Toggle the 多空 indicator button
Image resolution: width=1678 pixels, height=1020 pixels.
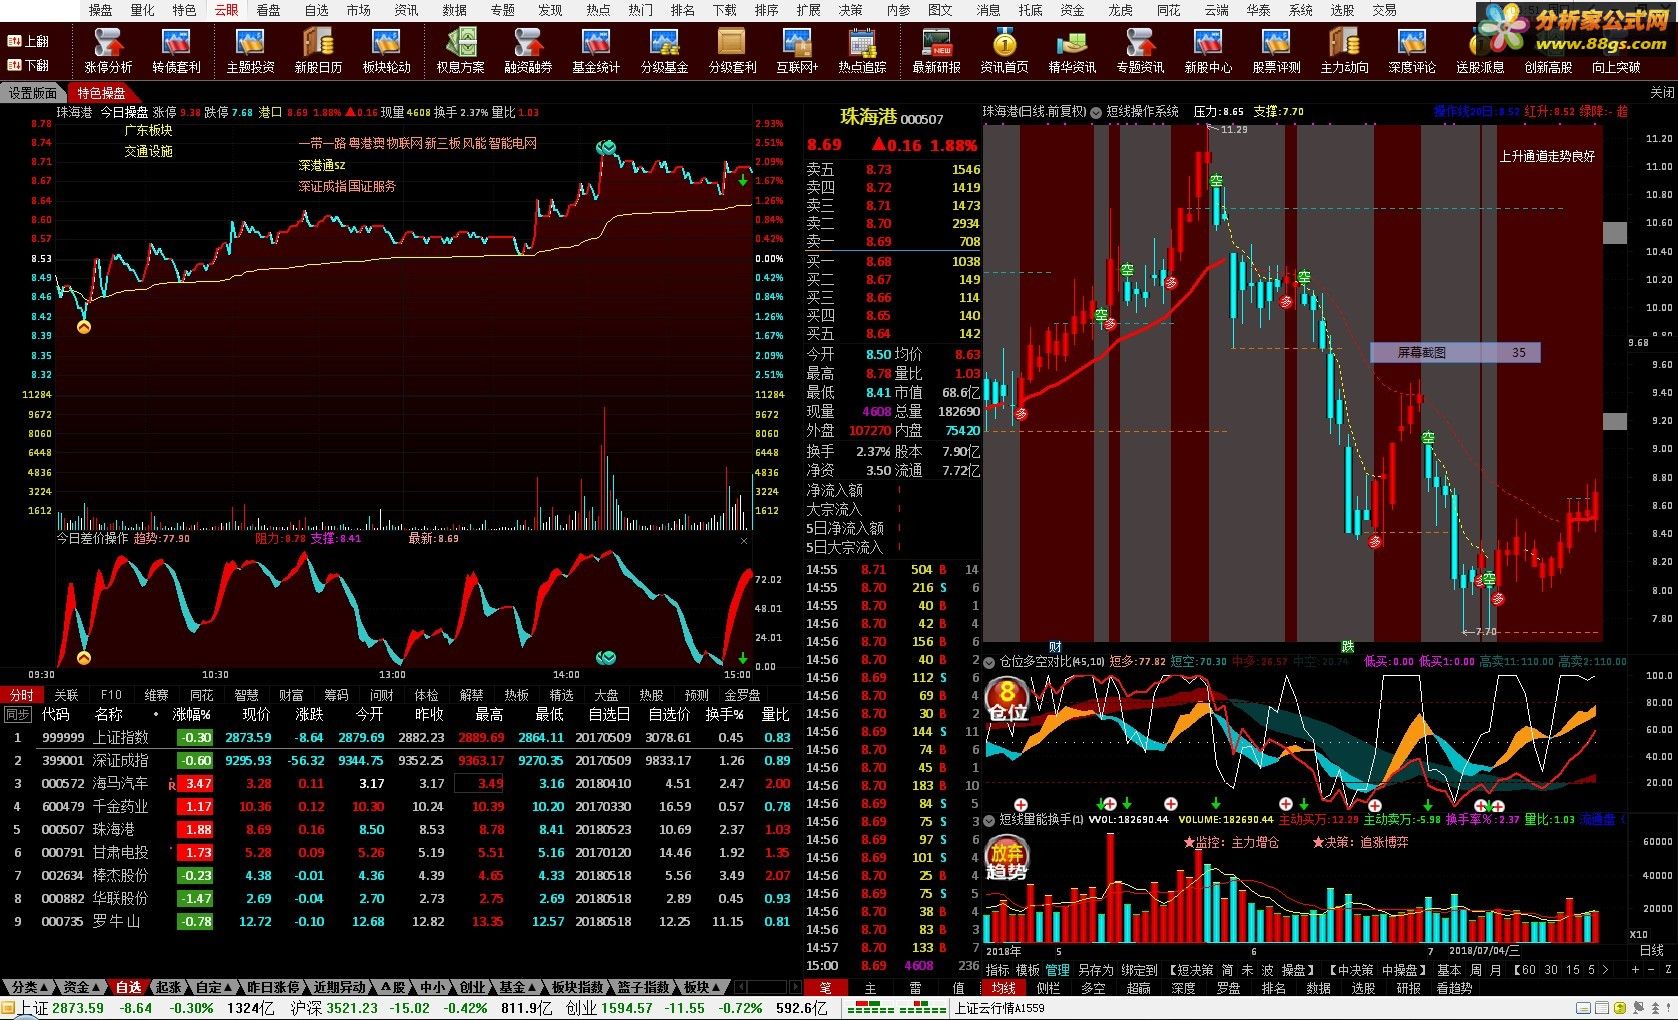[1094, 988]
